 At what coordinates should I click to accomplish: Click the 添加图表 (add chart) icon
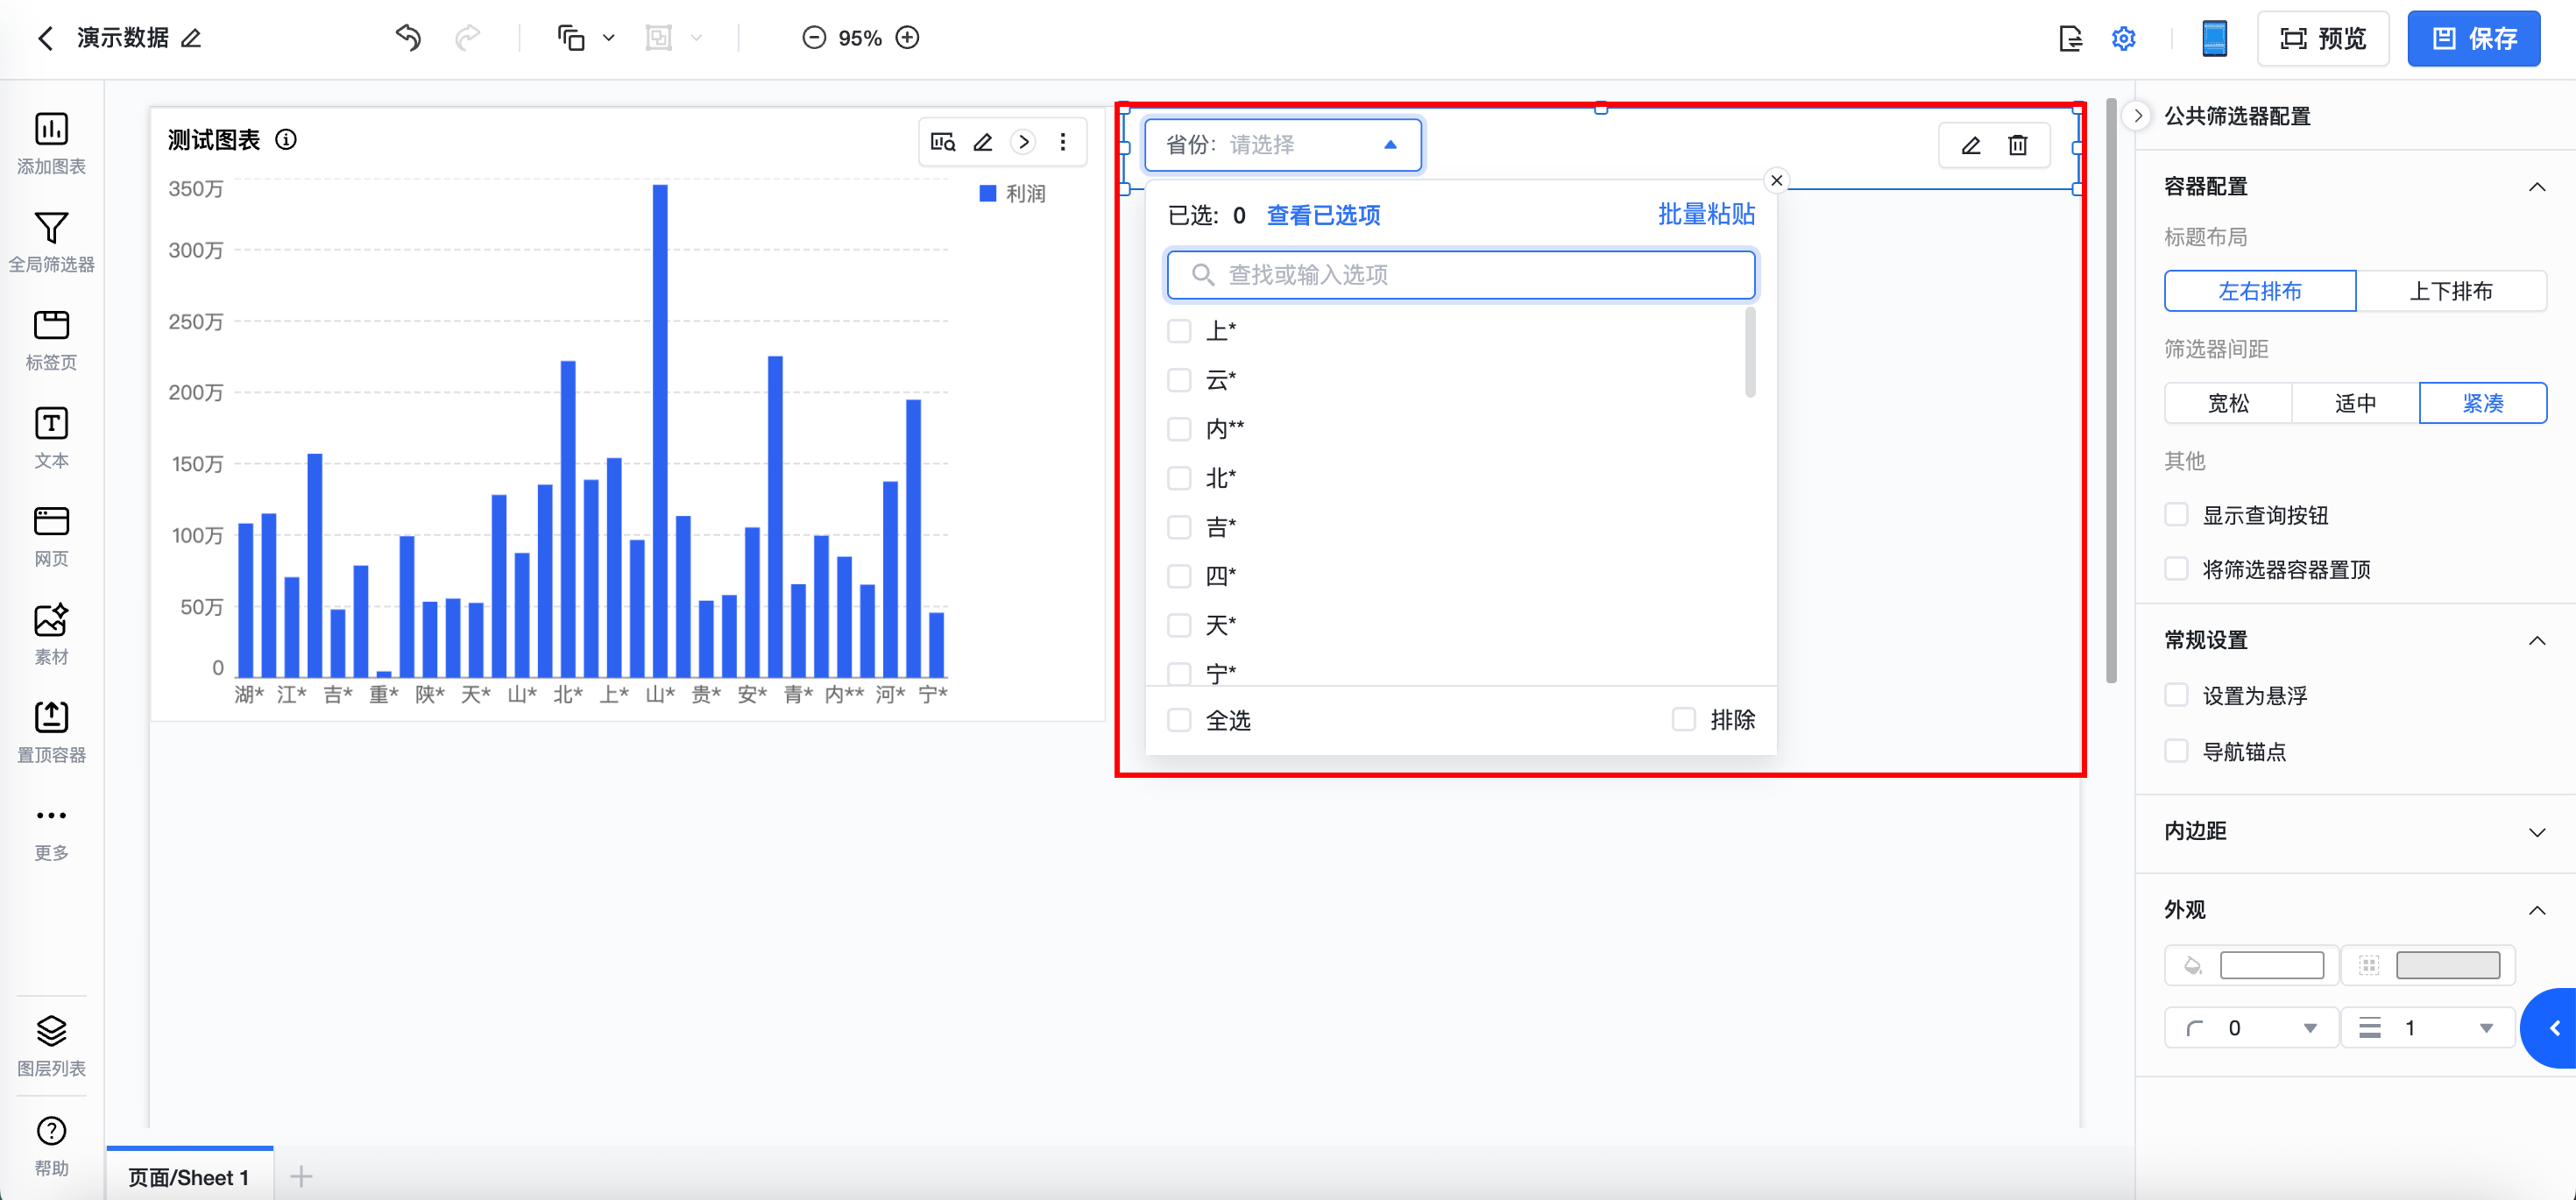pos(51,130)
